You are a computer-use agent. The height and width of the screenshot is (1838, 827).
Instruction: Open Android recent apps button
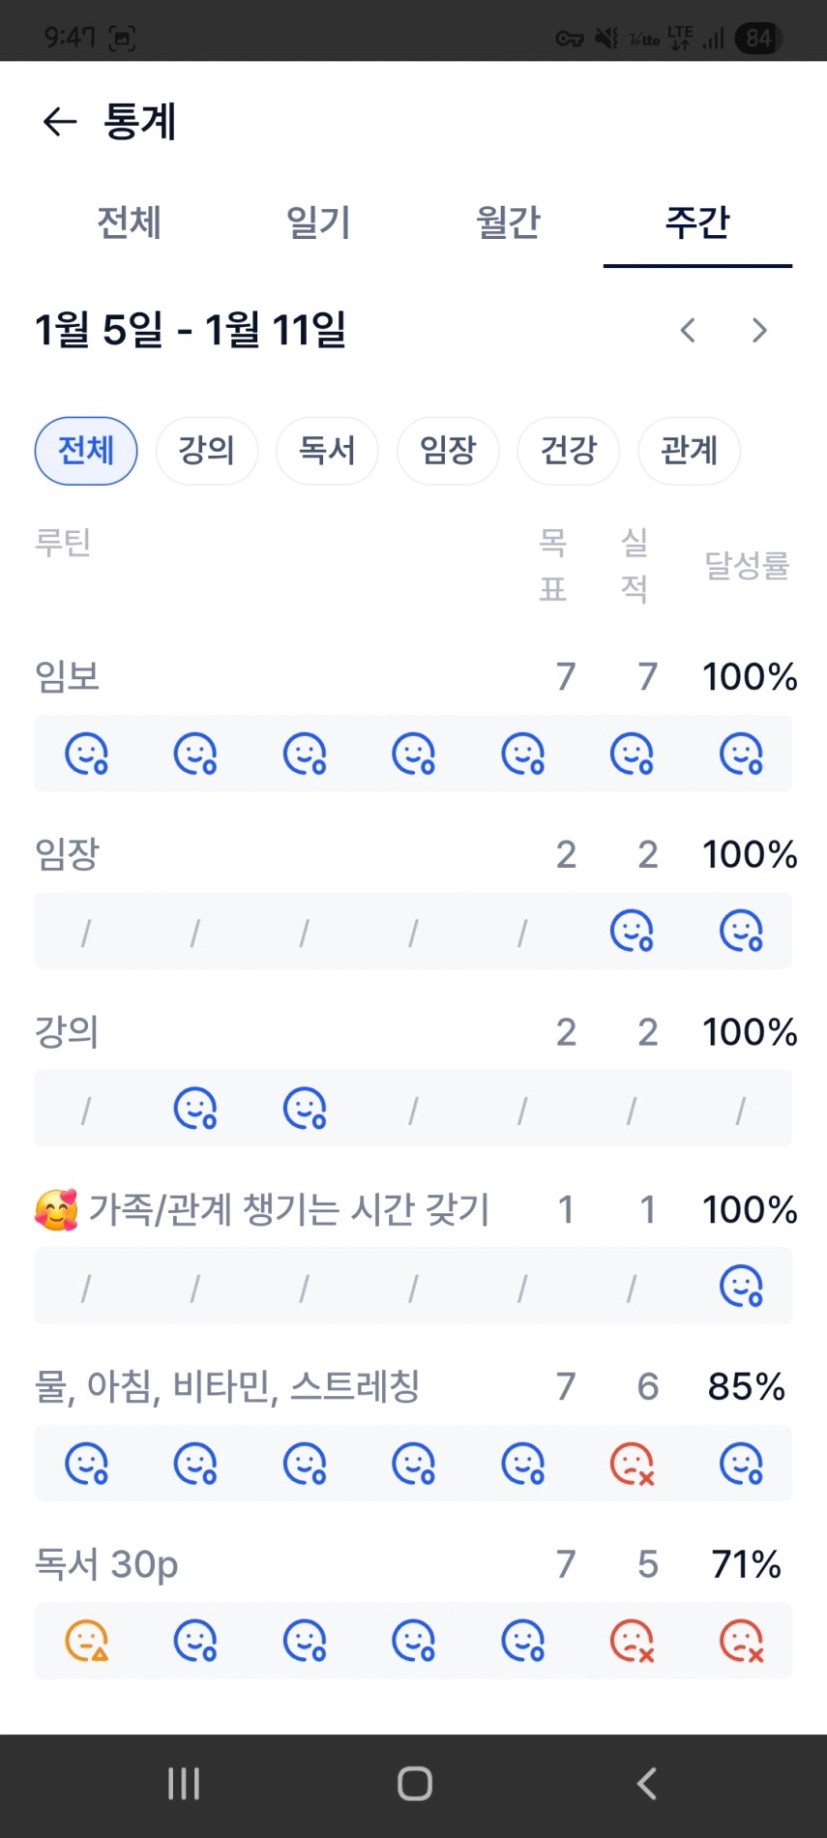tap(184, 1783)
